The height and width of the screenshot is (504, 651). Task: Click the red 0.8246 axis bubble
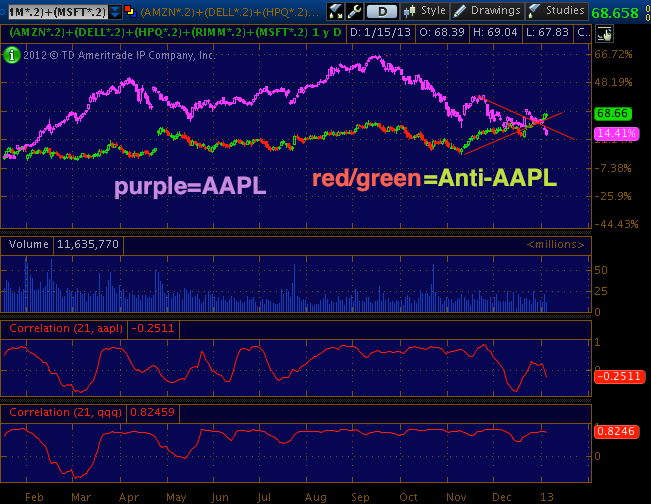click(x=617, y=432)
